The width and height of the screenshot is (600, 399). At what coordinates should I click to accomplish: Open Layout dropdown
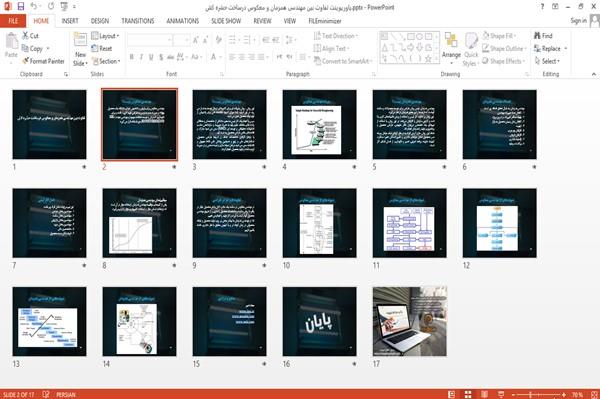coord(105,36)
